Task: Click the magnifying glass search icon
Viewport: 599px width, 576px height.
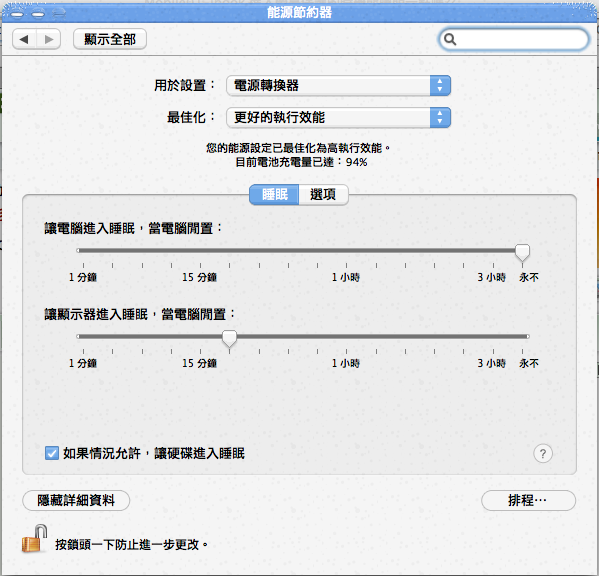Action: (x=450, y=39)
